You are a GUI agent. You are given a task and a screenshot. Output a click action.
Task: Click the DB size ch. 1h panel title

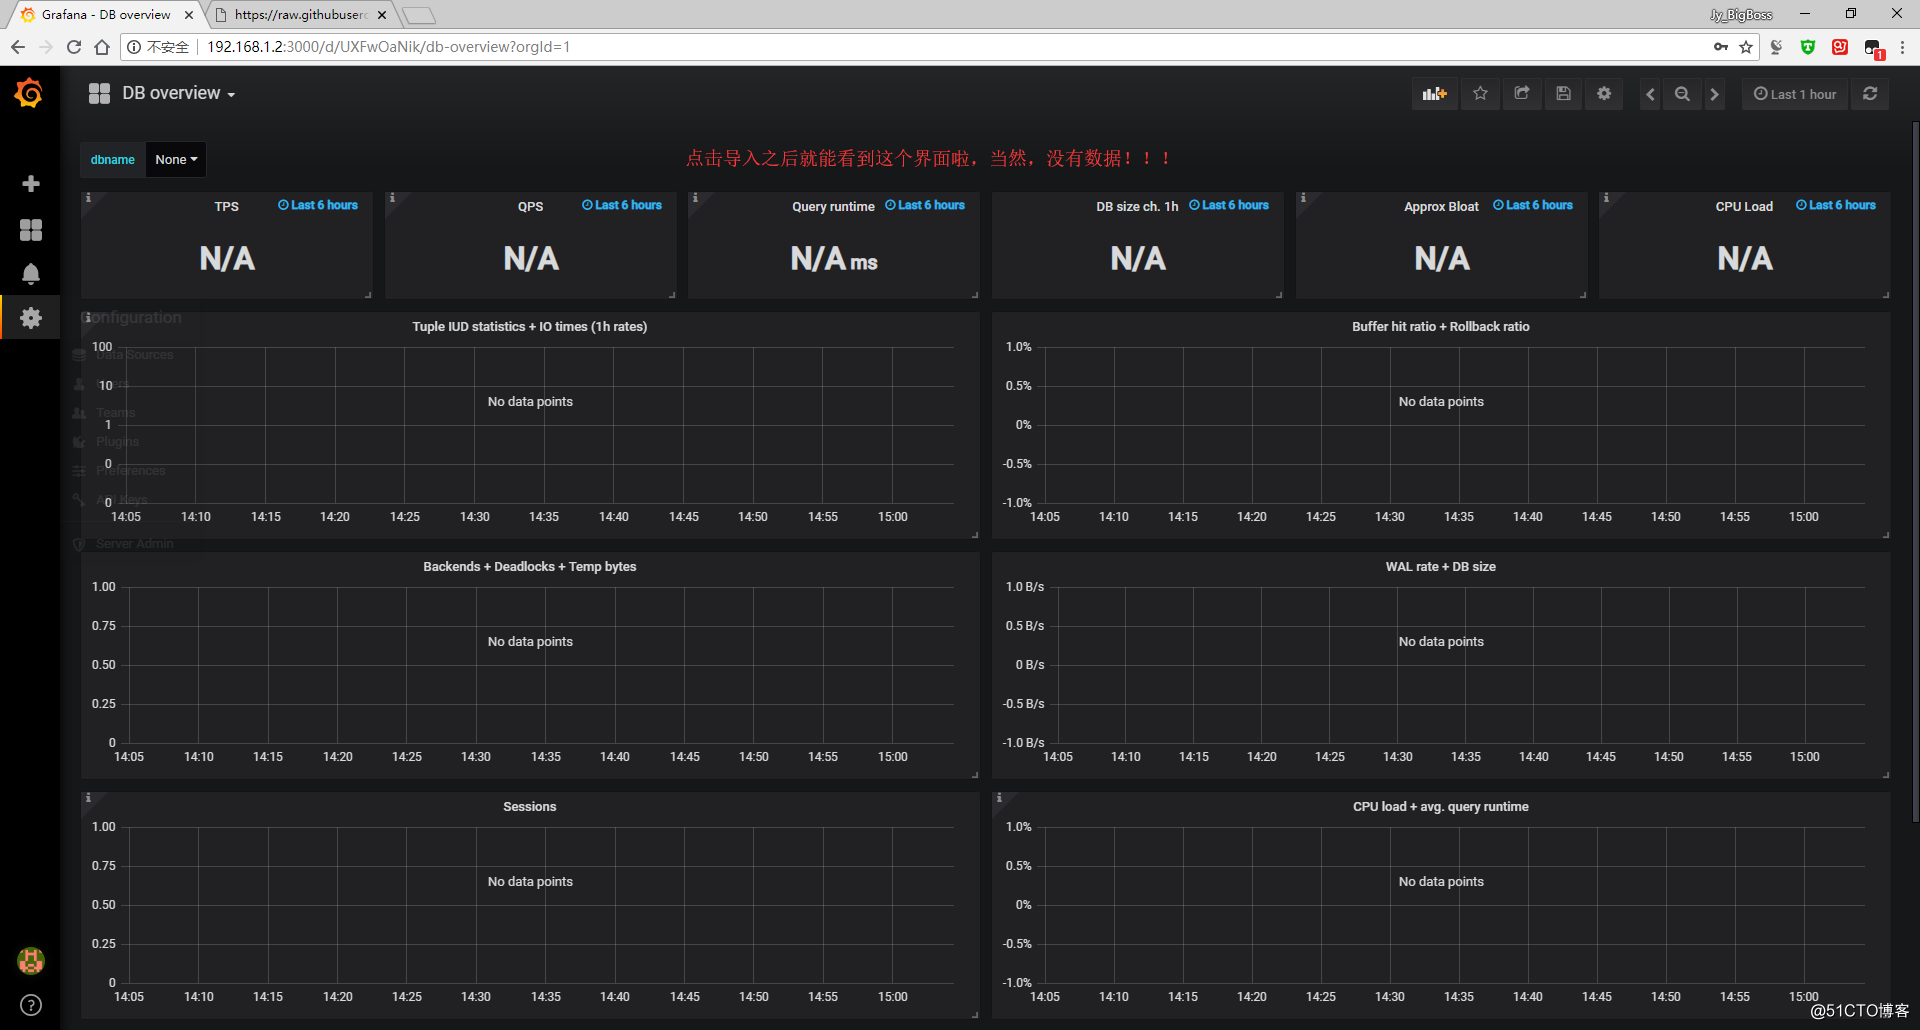pyautogui.click(x=1137, y=207)
